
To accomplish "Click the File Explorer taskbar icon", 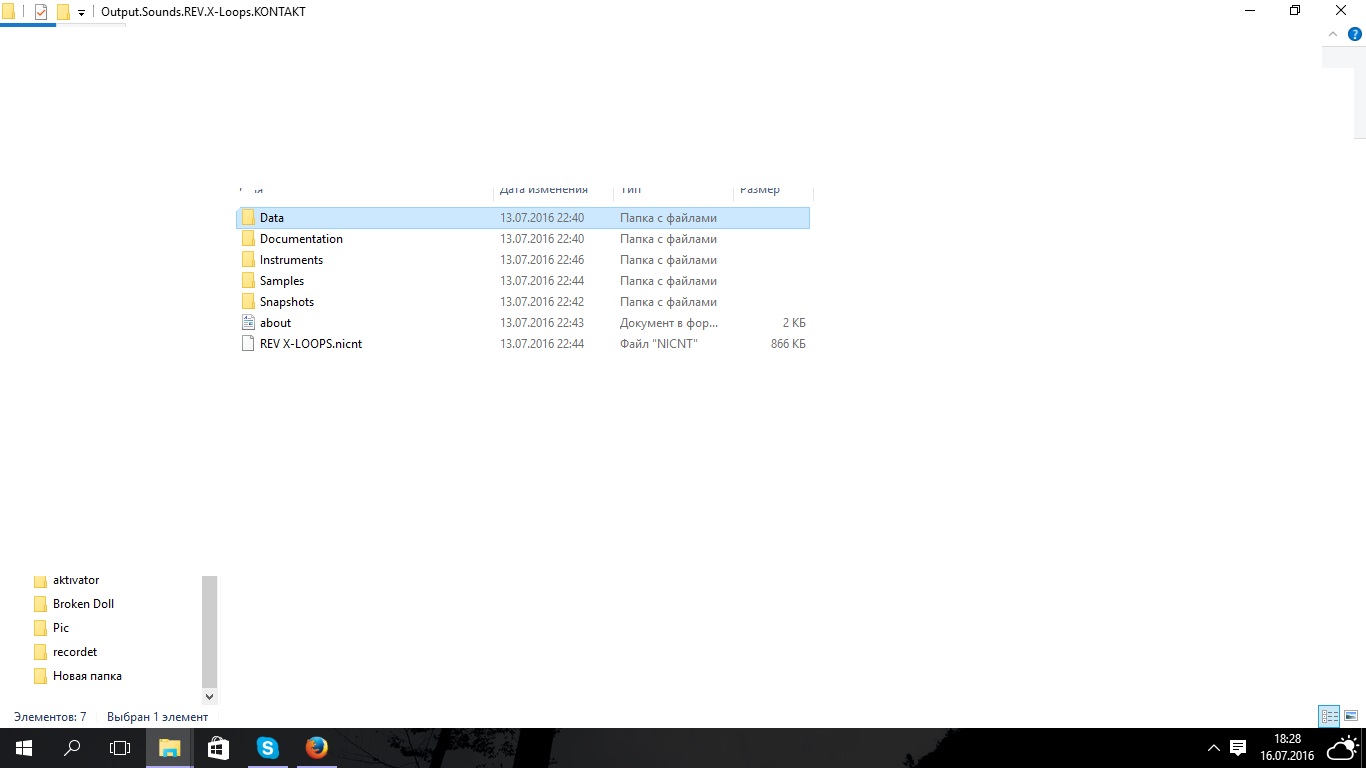I will tap(169, 748).
